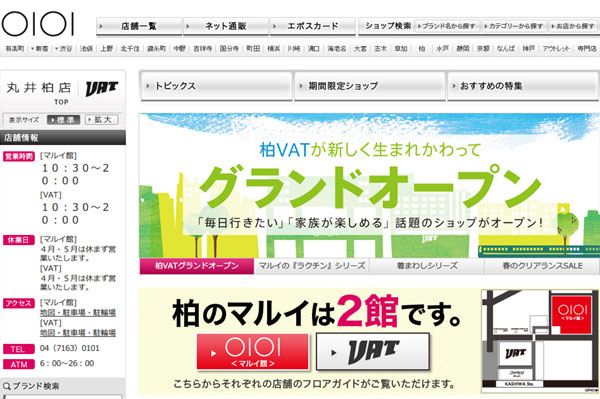
Task: Go to the 水戸 store link
Action: click(x=442, y=49)
